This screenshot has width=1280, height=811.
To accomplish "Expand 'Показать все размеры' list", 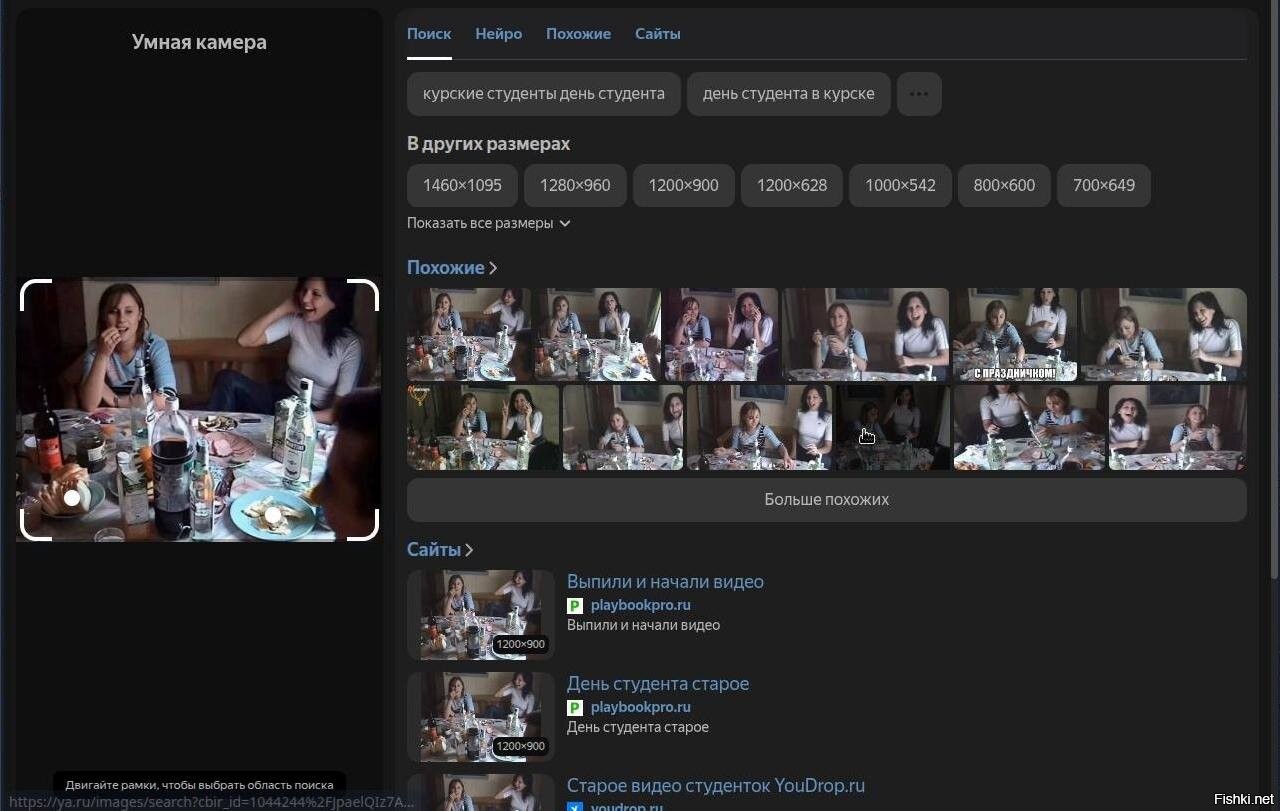I will coord(489,223).
